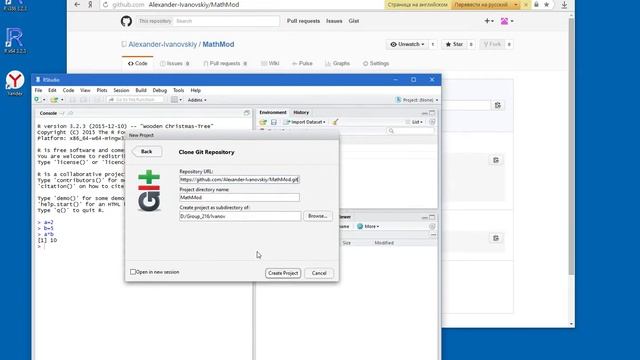This screenshot has width=640, height=360.
Task: Click the git logo in Clone dialog
Action: (x=149, y=191)
